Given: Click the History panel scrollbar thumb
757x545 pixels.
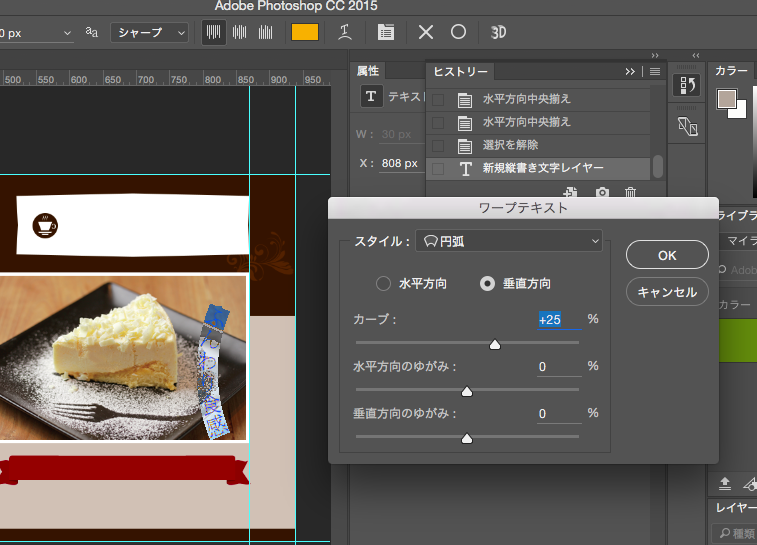Looking at the screenshot, I should click(x=657, y=167).
